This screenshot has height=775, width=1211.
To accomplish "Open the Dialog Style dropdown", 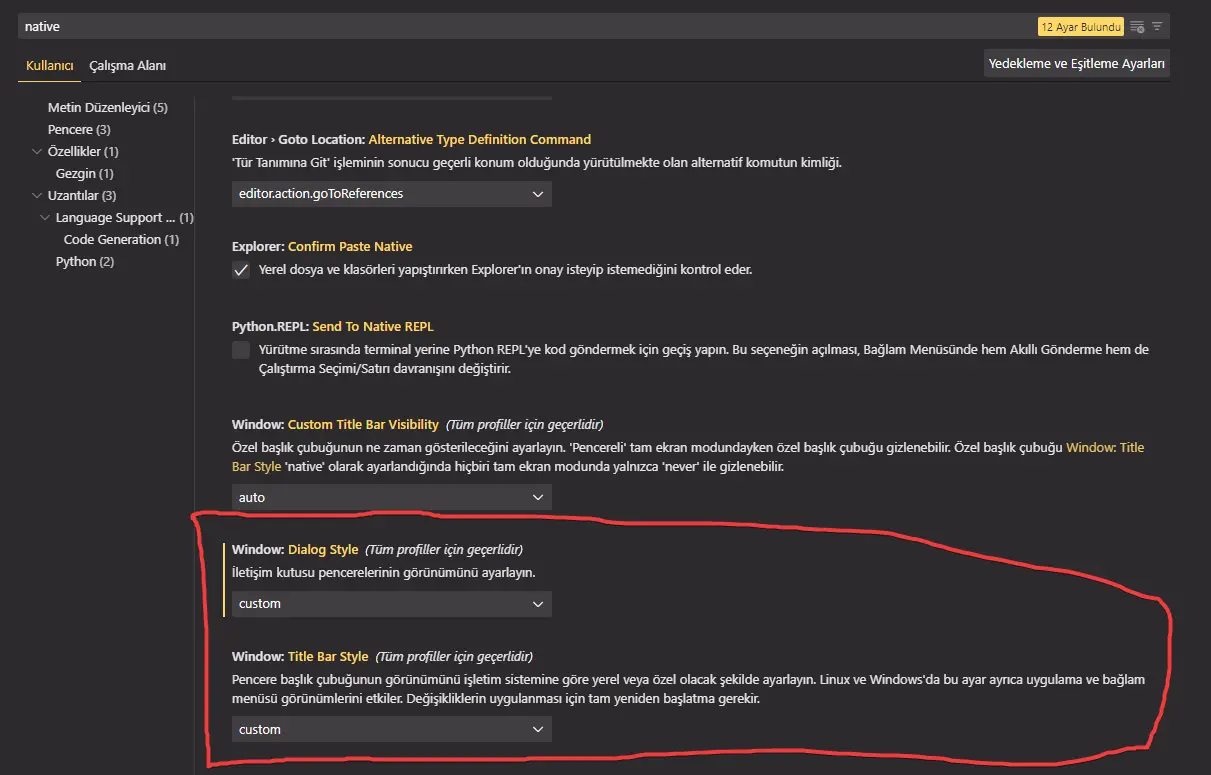I will click(391, 603).
